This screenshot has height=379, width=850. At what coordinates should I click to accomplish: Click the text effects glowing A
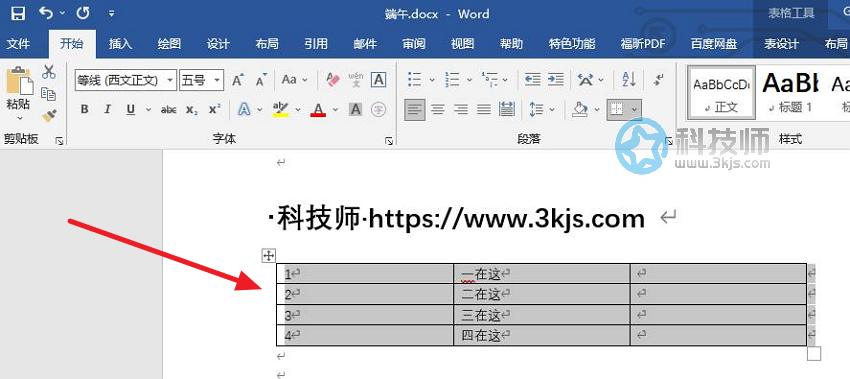[244, 110]
